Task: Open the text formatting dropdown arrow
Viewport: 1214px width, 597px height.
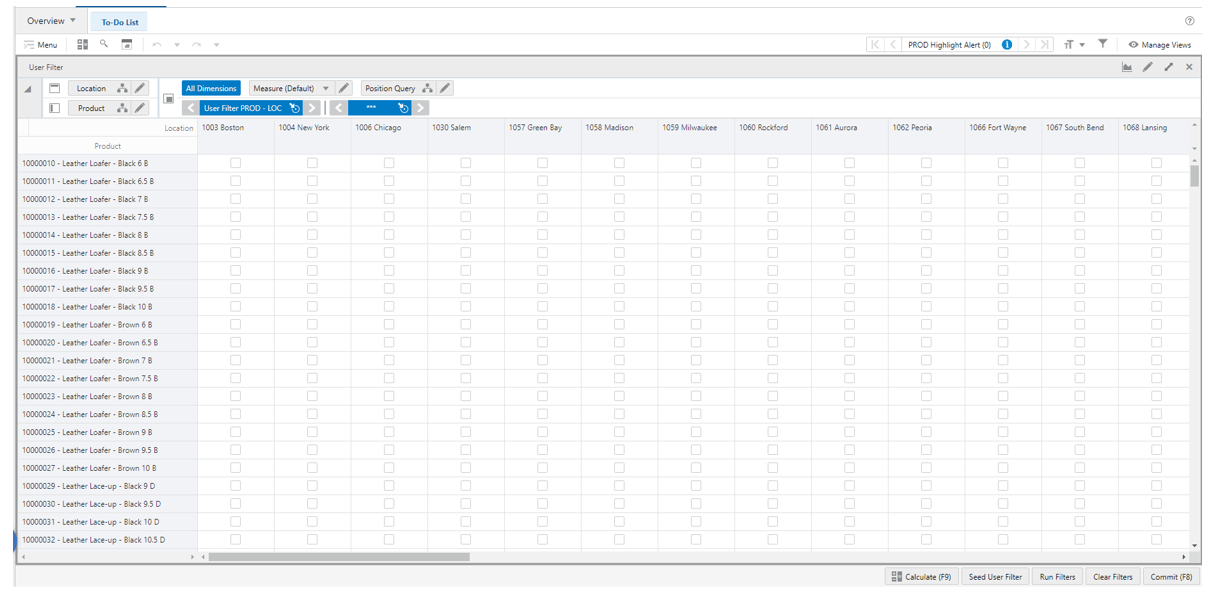Action: point(1082,44)
